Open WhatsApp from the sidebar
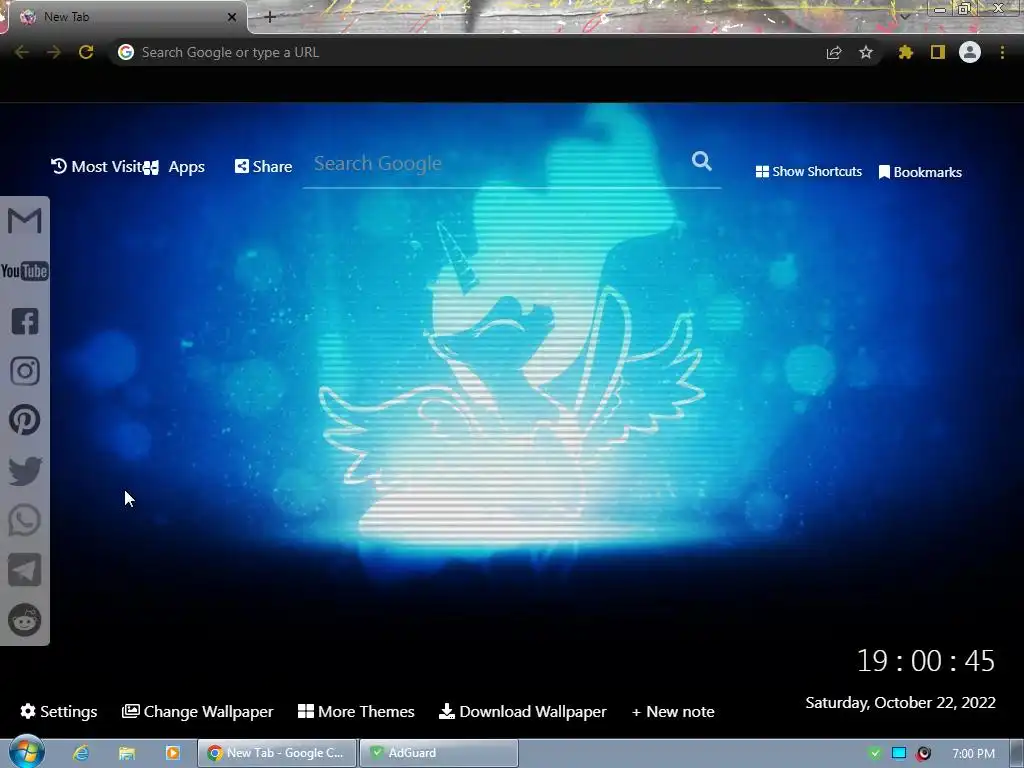The height and width of the screenshot is (768, 1024). [25, 520]
